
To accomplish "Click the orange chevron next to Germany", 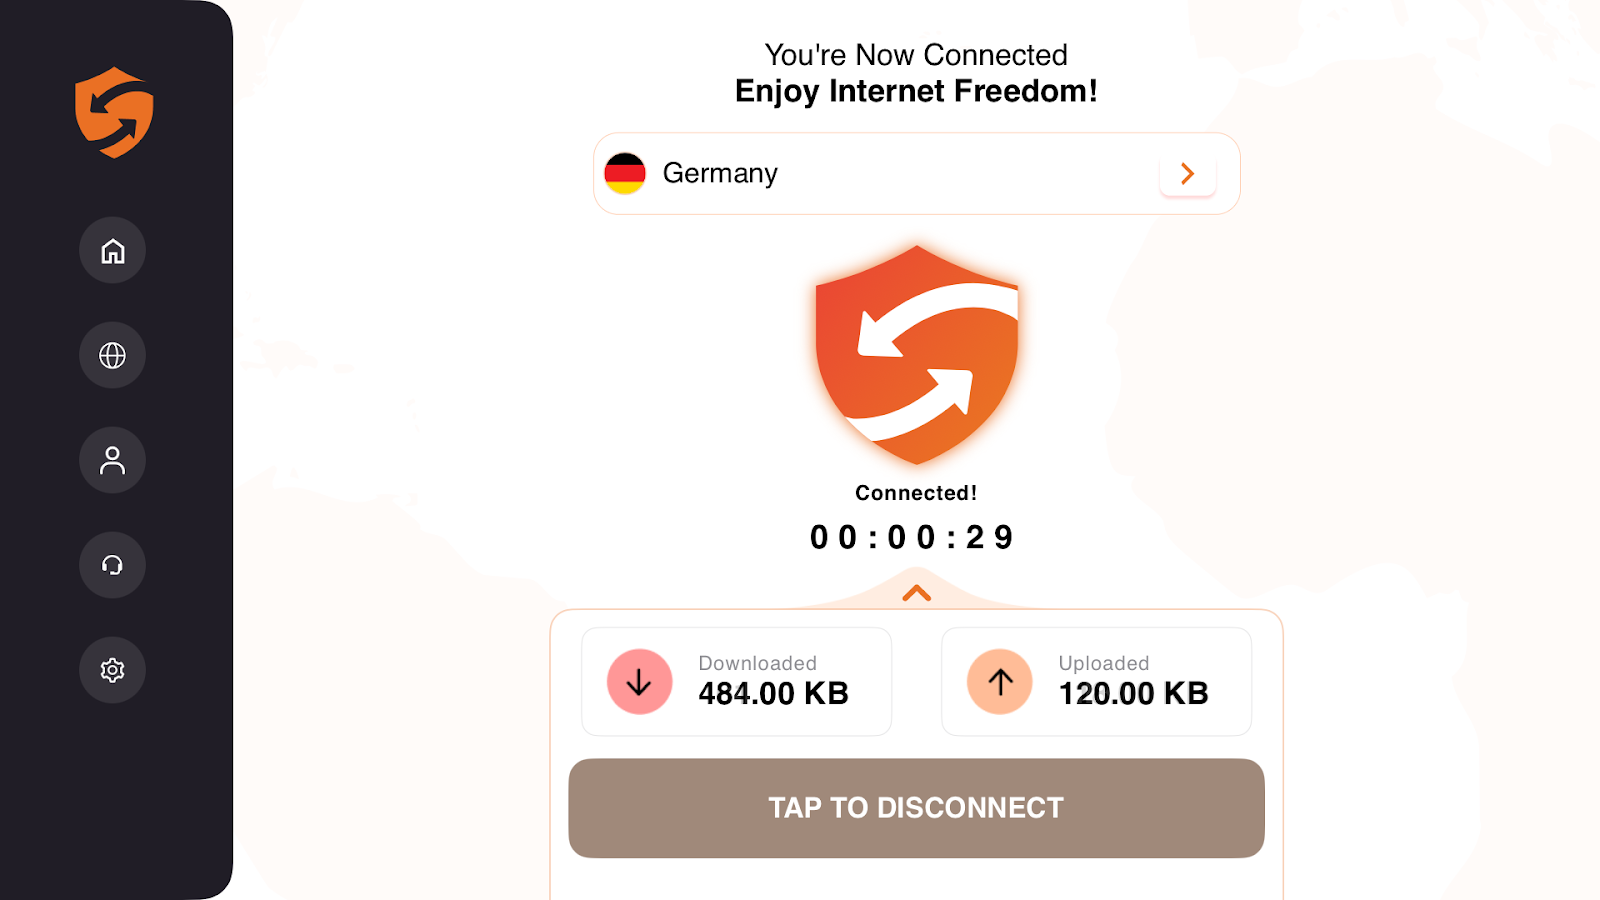I will point(1187,174).
